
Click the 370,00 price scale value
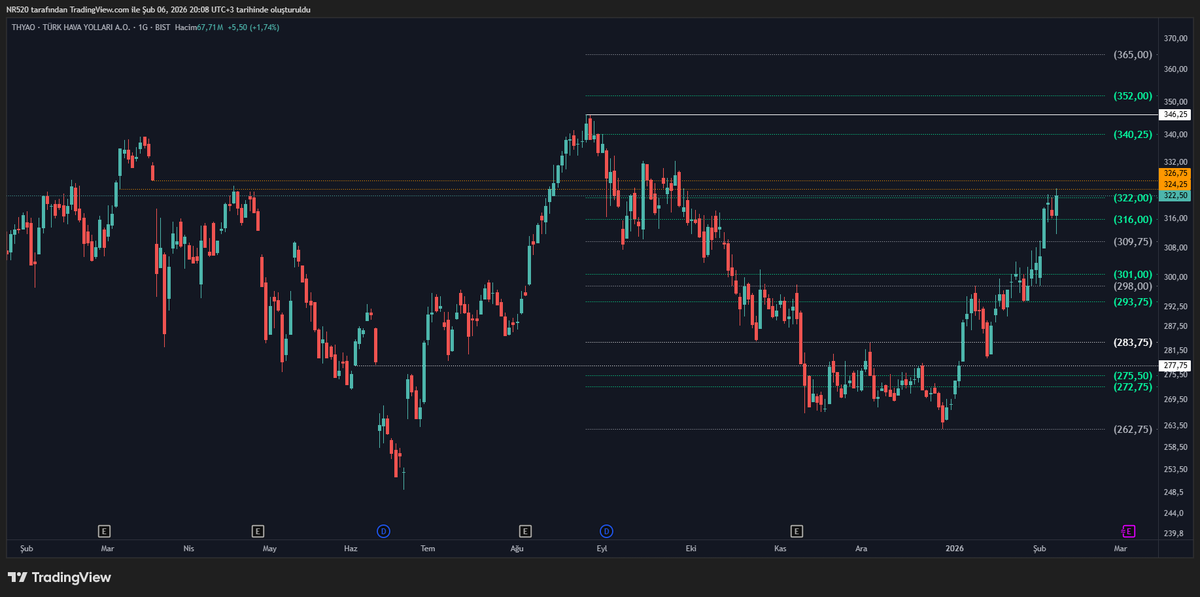pos(1175,39)
